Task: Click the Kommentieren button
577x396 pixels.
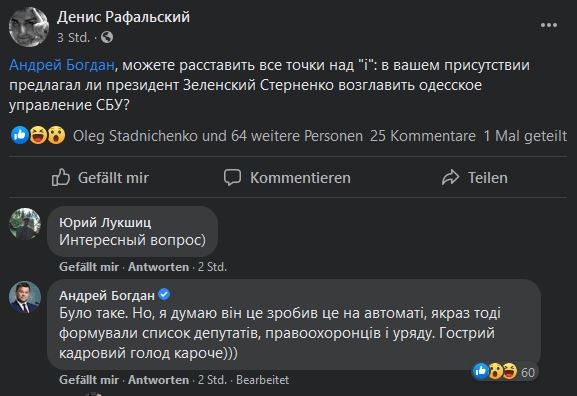Action: 287,178
